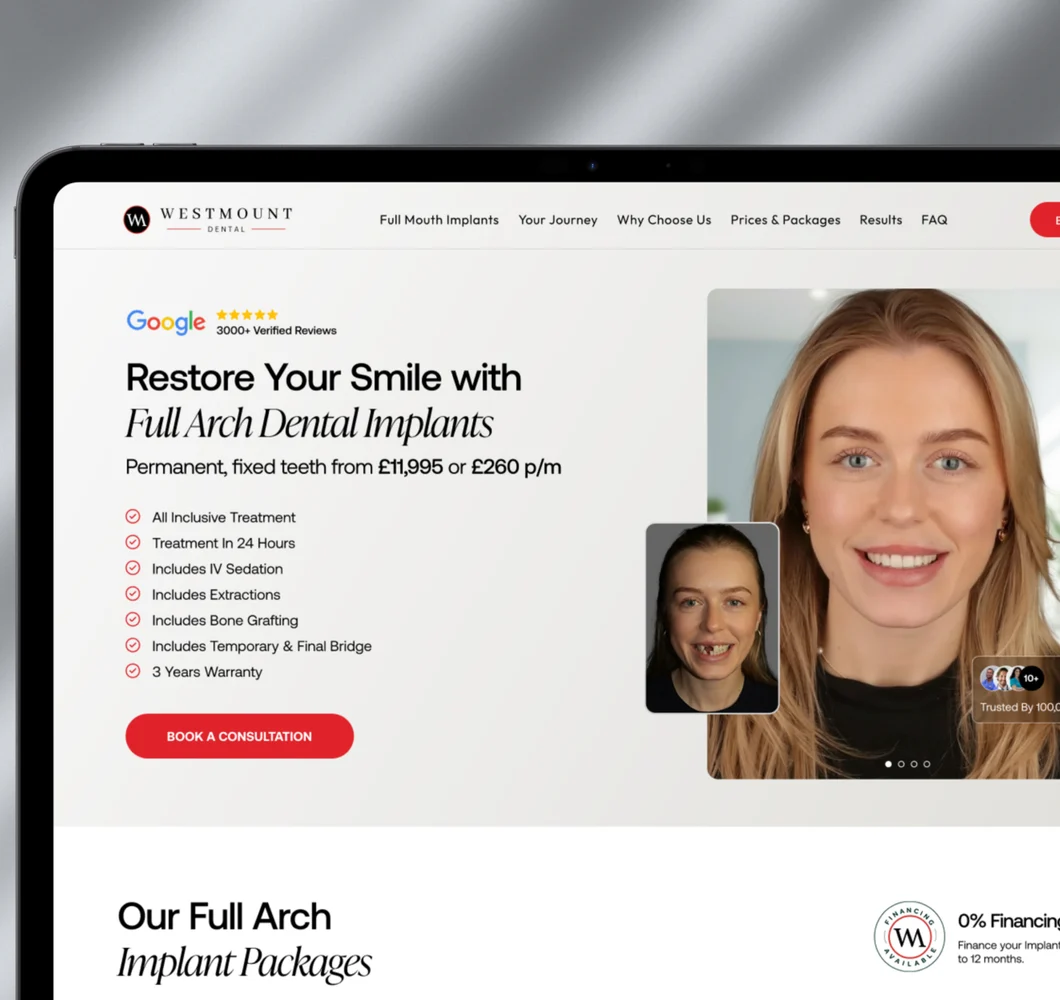The width and height of the screenshot is (1060, 1000).
Task: Click check icon beside Treatment In 24 Hours
Action: tap(133, 542)
